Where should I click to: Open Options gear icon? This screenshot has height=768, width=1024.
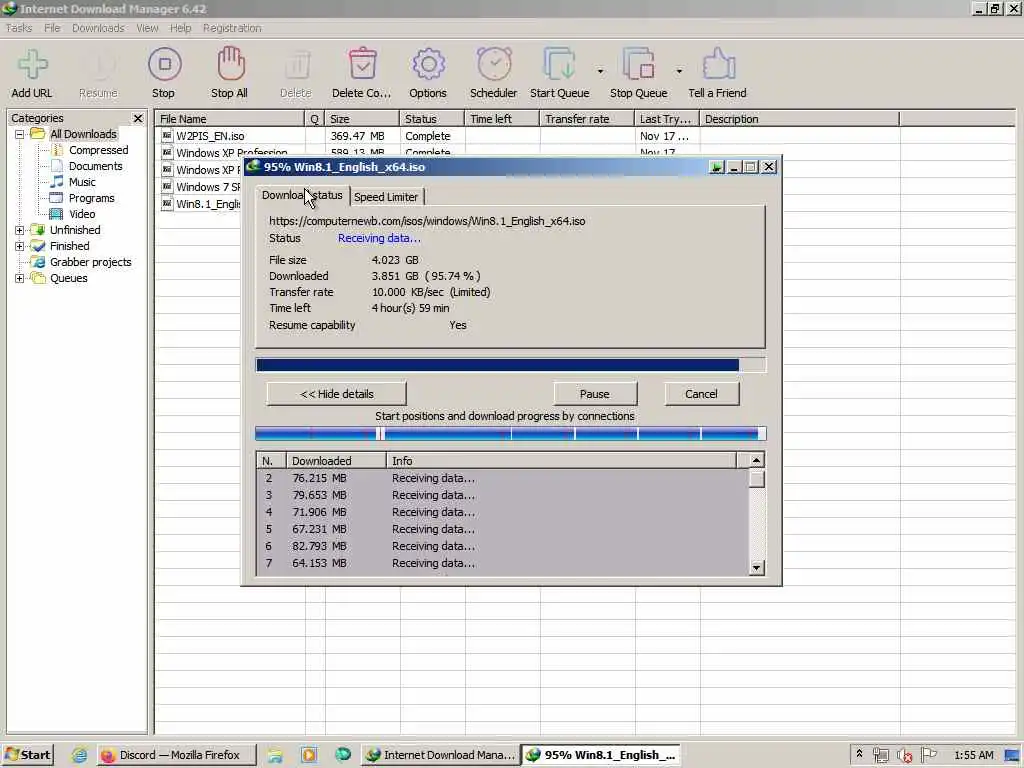[x=428, y=64]
